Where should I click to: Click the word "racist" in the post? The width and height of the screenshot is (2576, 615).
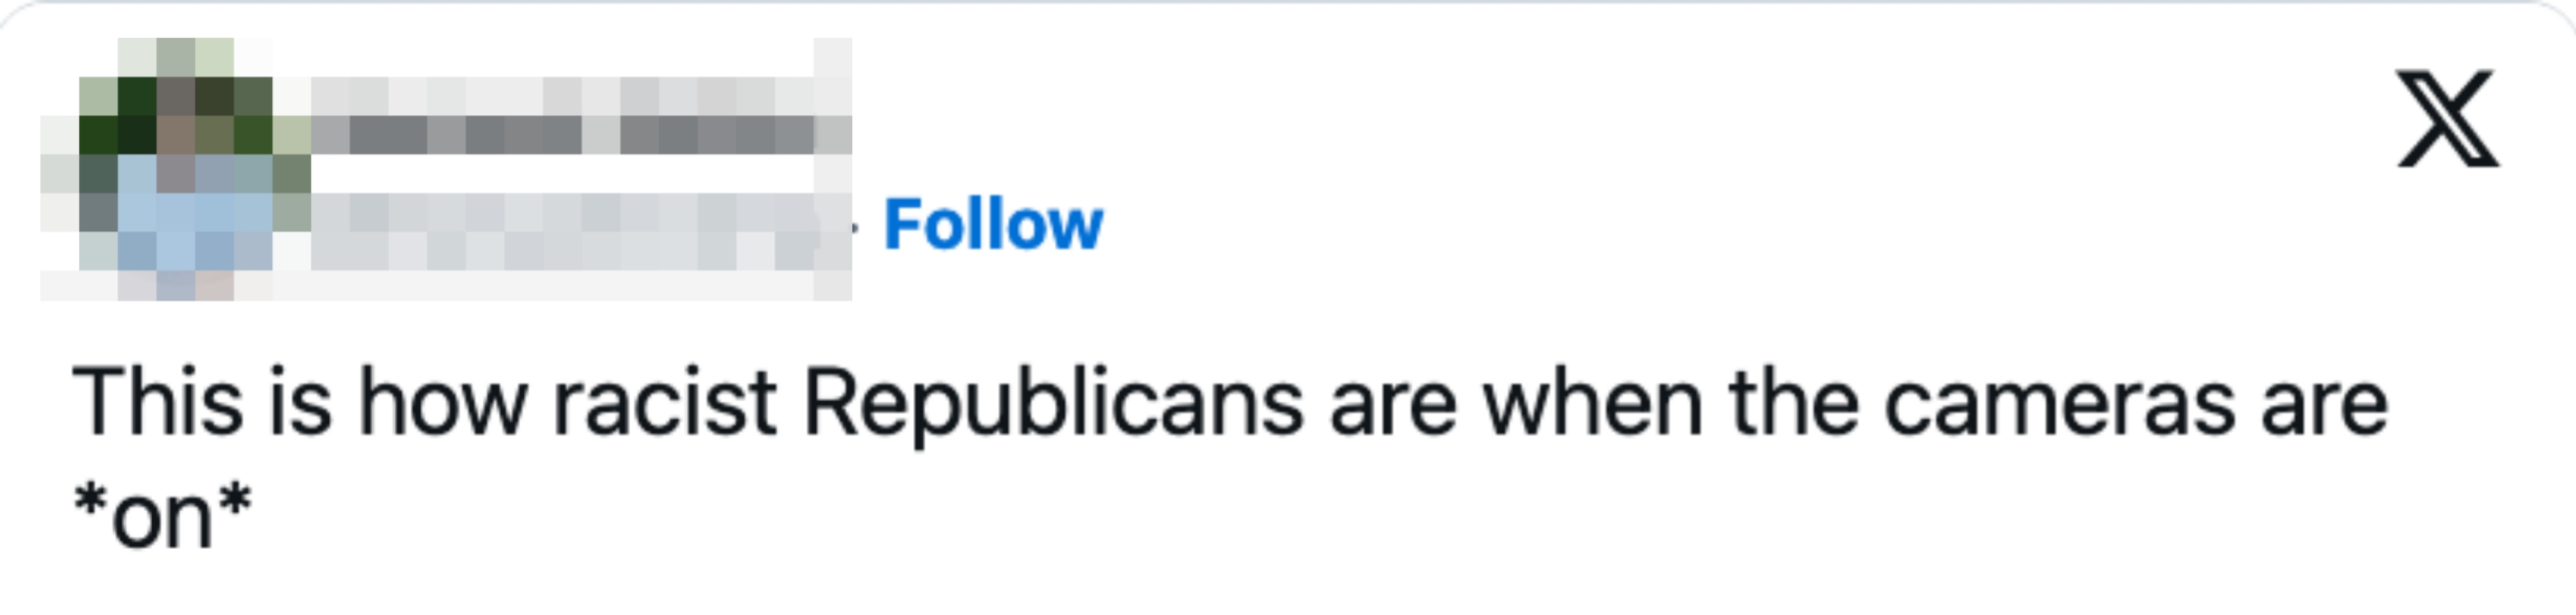[664, 404]
